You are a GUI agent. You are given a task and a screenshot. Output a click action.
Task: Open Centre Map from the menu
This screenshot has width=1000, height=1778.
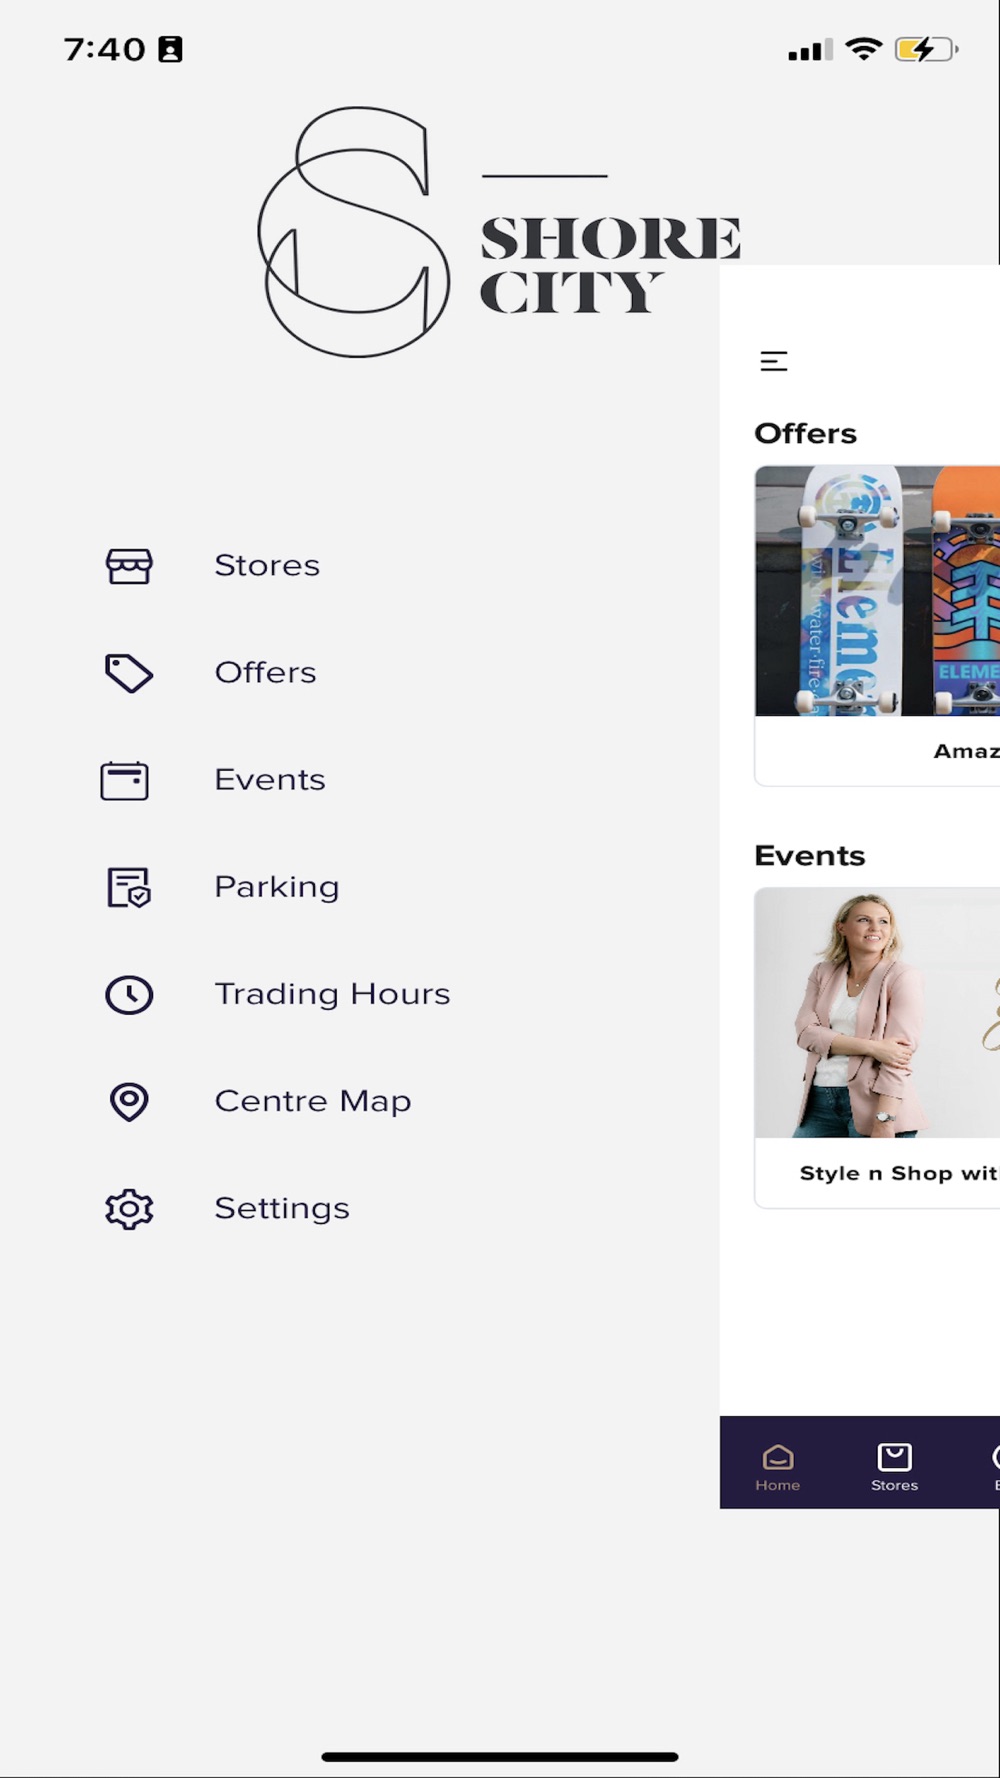pyautogui.click(x=313, y=1101)
